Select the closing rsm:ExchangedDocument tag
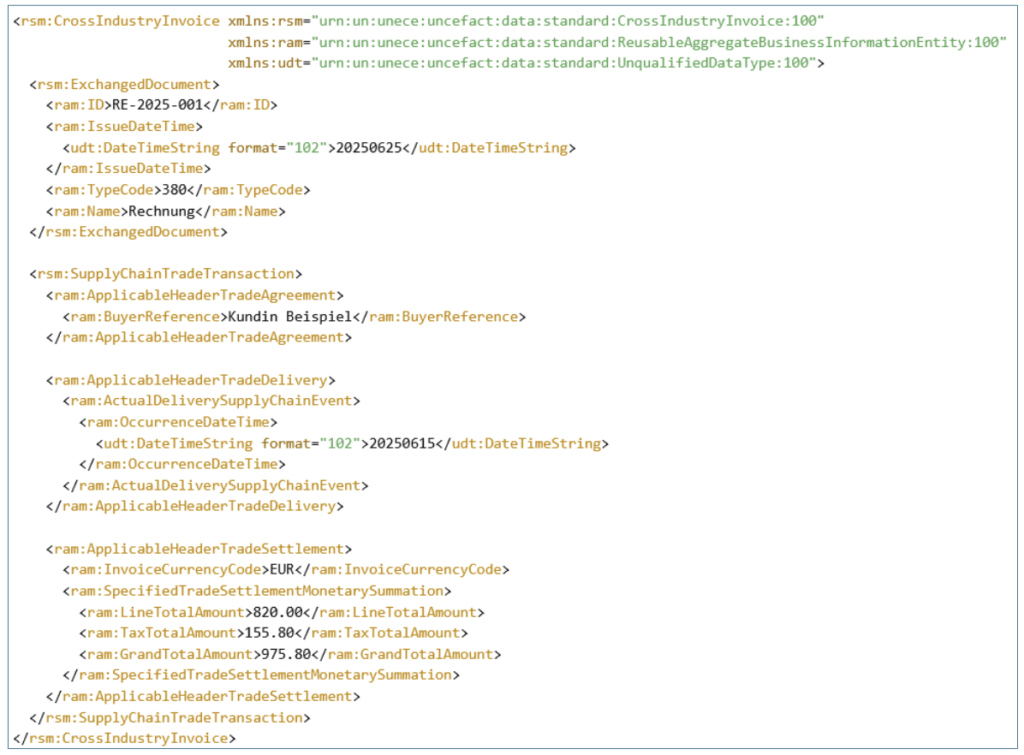 [128, 232]
